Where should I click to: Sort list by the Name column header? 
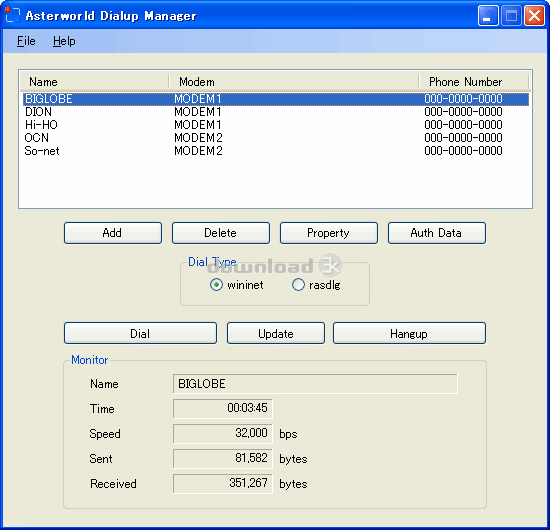coord(95,82)
